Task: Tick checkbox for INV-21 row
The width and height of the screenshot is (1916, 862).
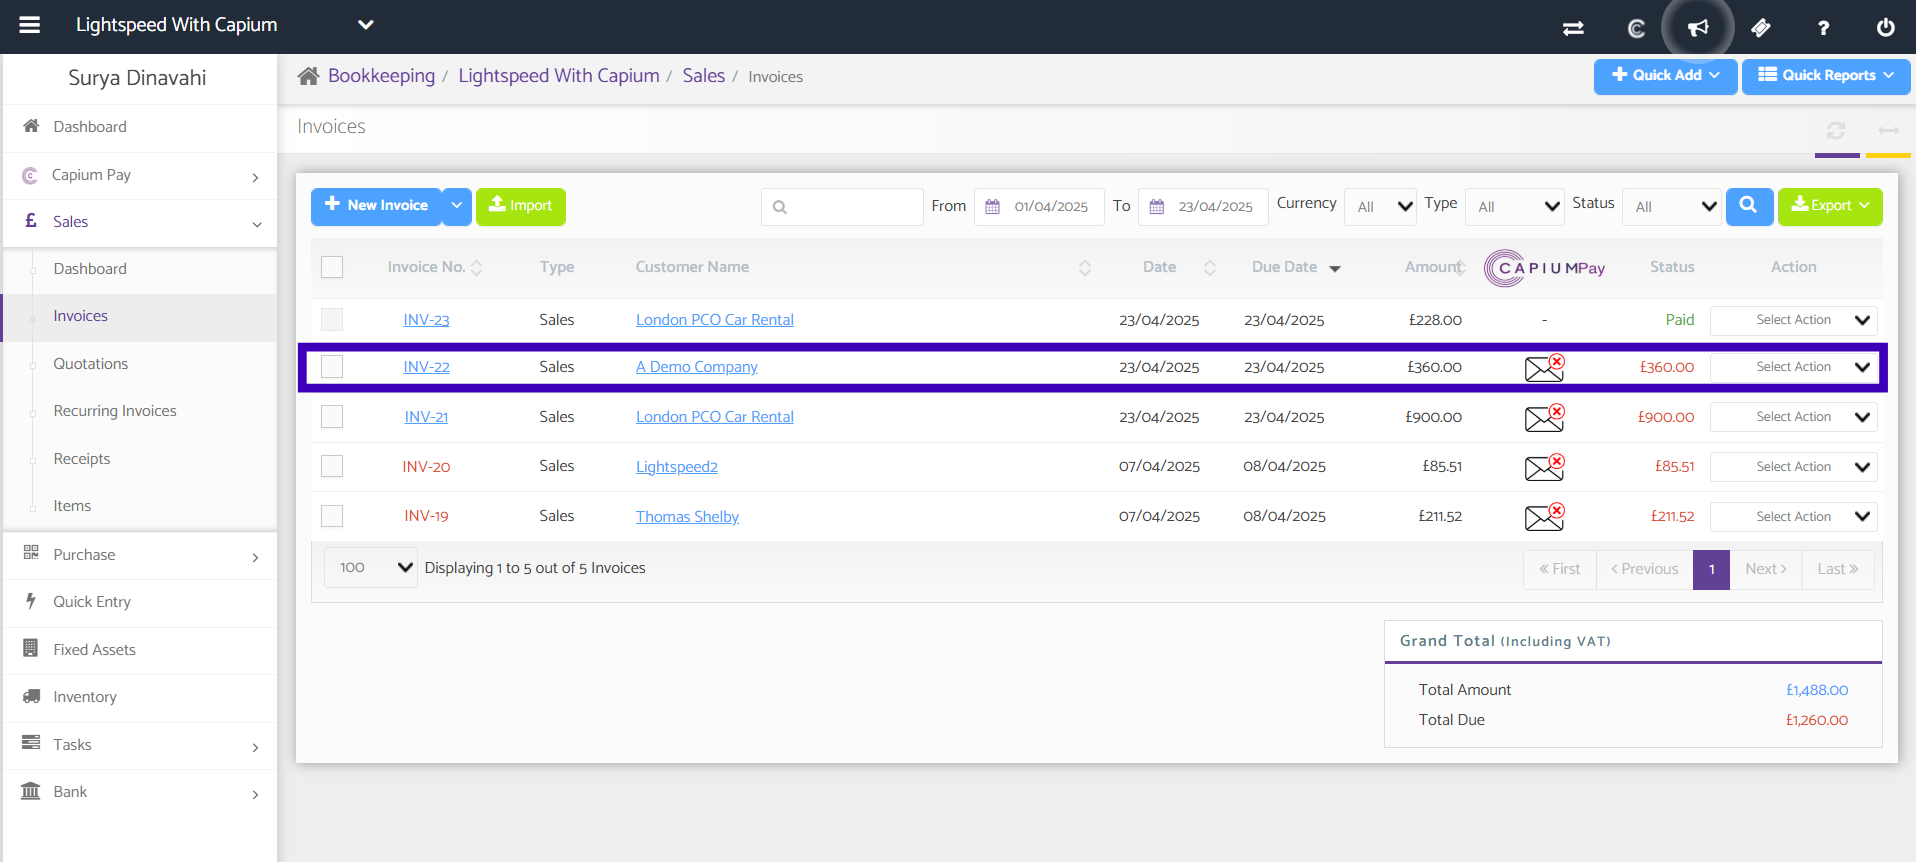Action: [332, 416]
